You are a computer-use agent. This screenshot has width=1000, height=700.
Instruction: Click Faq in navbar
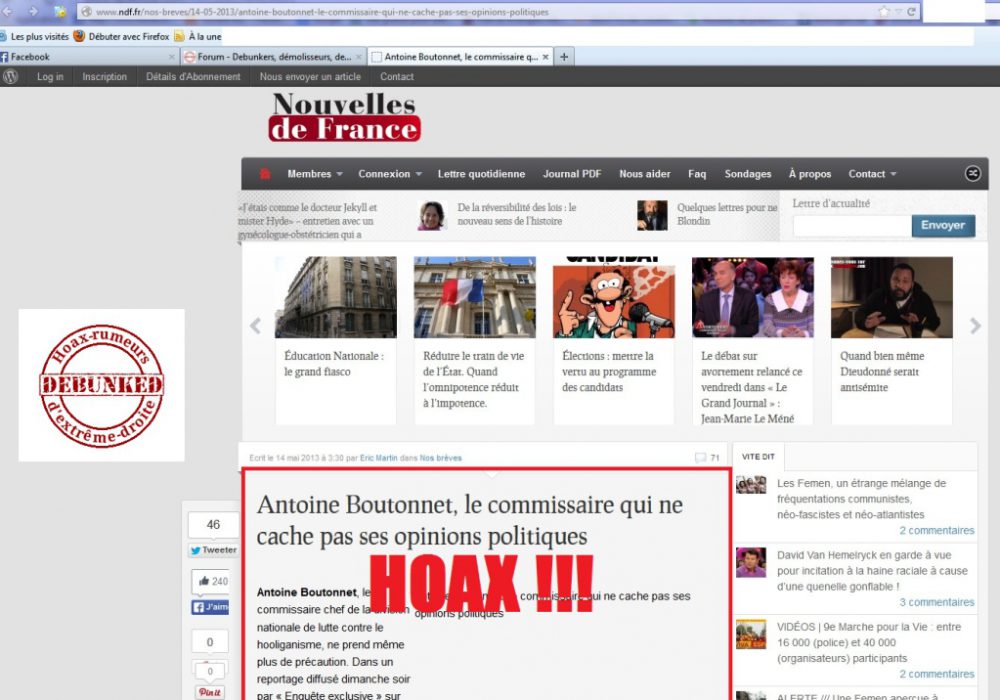click(697, 174)
